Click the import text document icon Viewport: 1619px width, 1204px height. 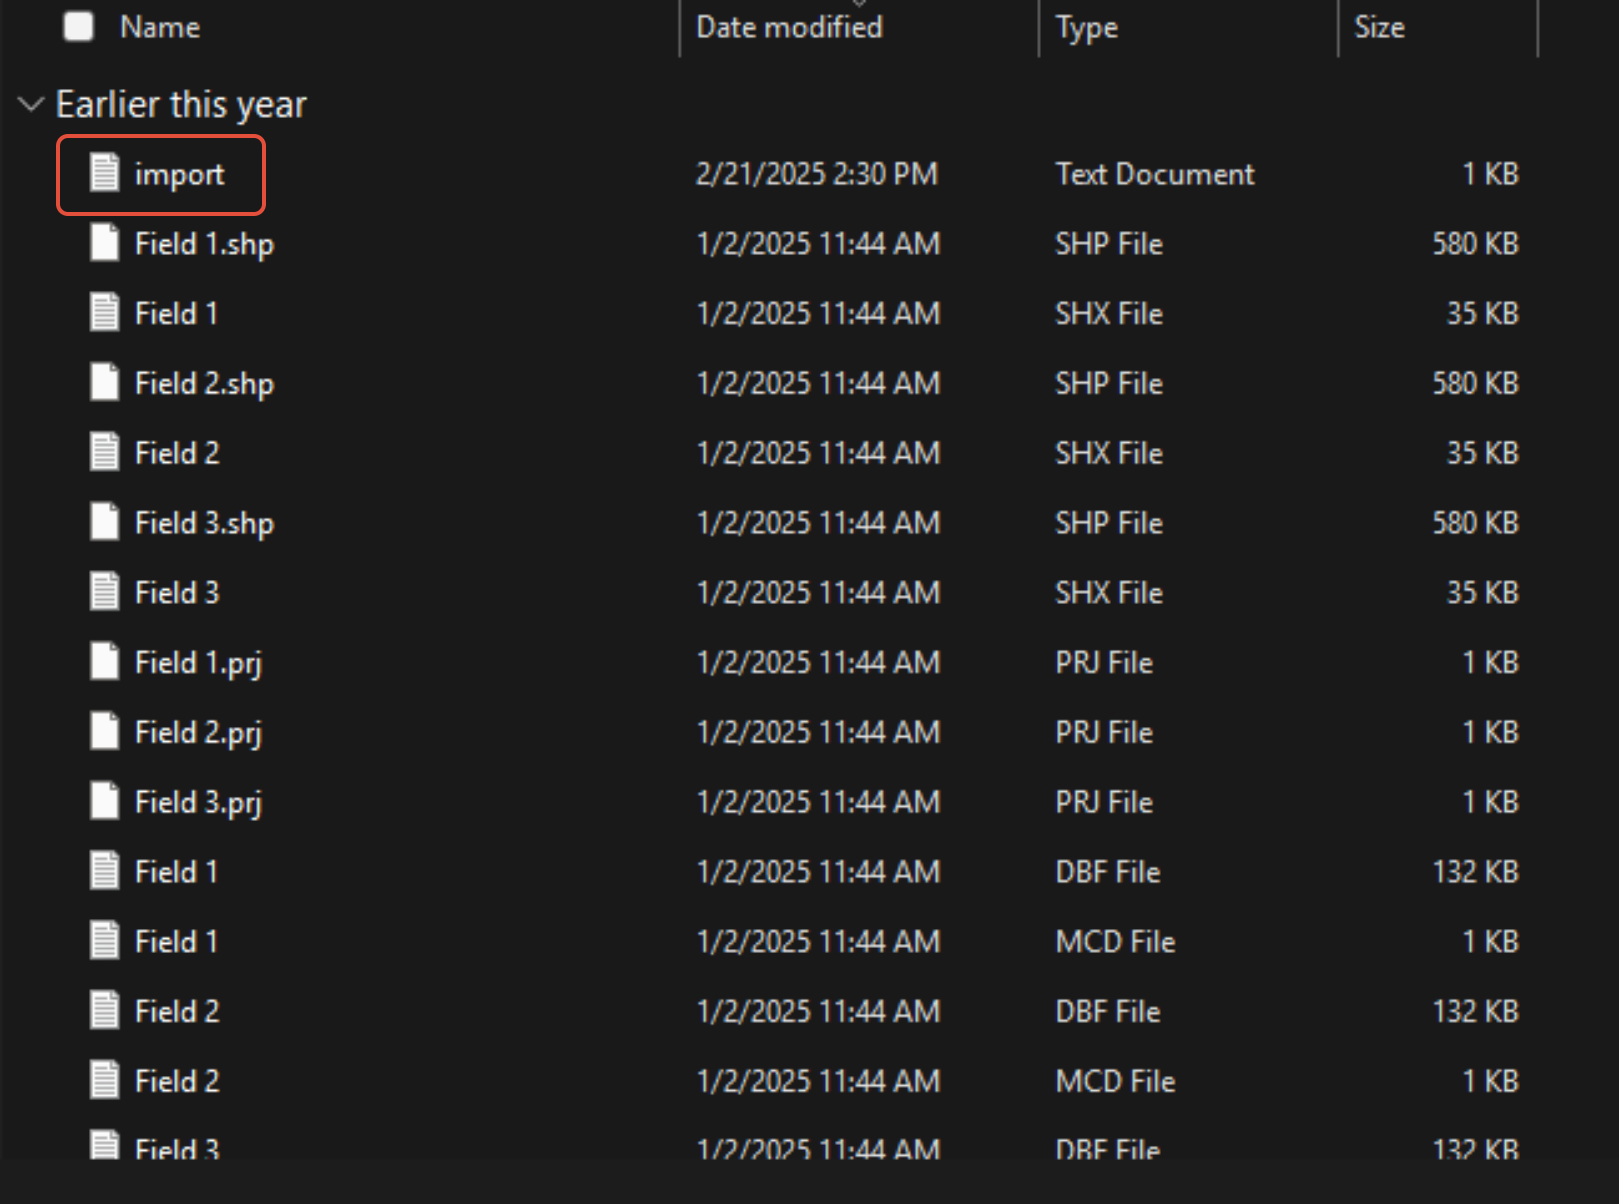[x=105, y=173]
